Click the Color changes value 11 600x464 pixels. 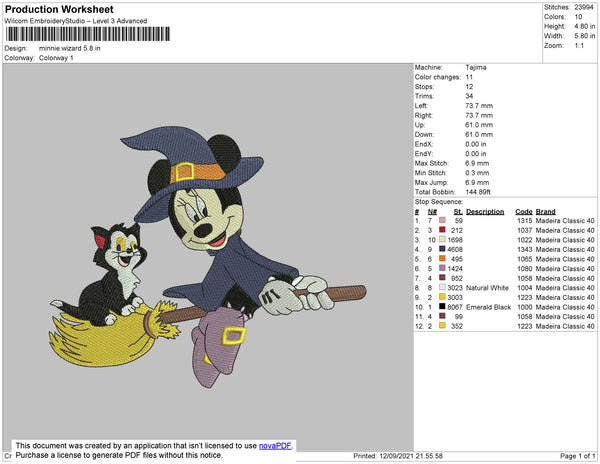[x=469, y=77]
